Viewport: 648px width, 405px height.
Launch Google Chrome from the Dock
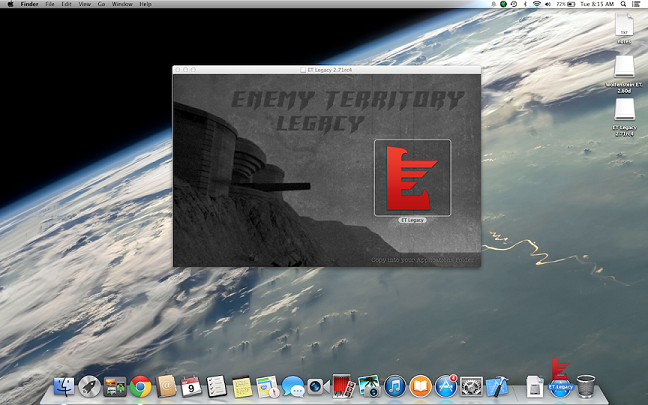140,387
